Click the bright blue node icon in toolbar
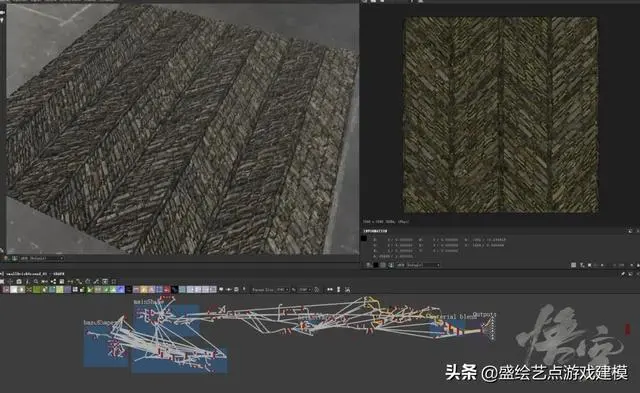The width and height of the screenshot is (640, 393). 120,290
